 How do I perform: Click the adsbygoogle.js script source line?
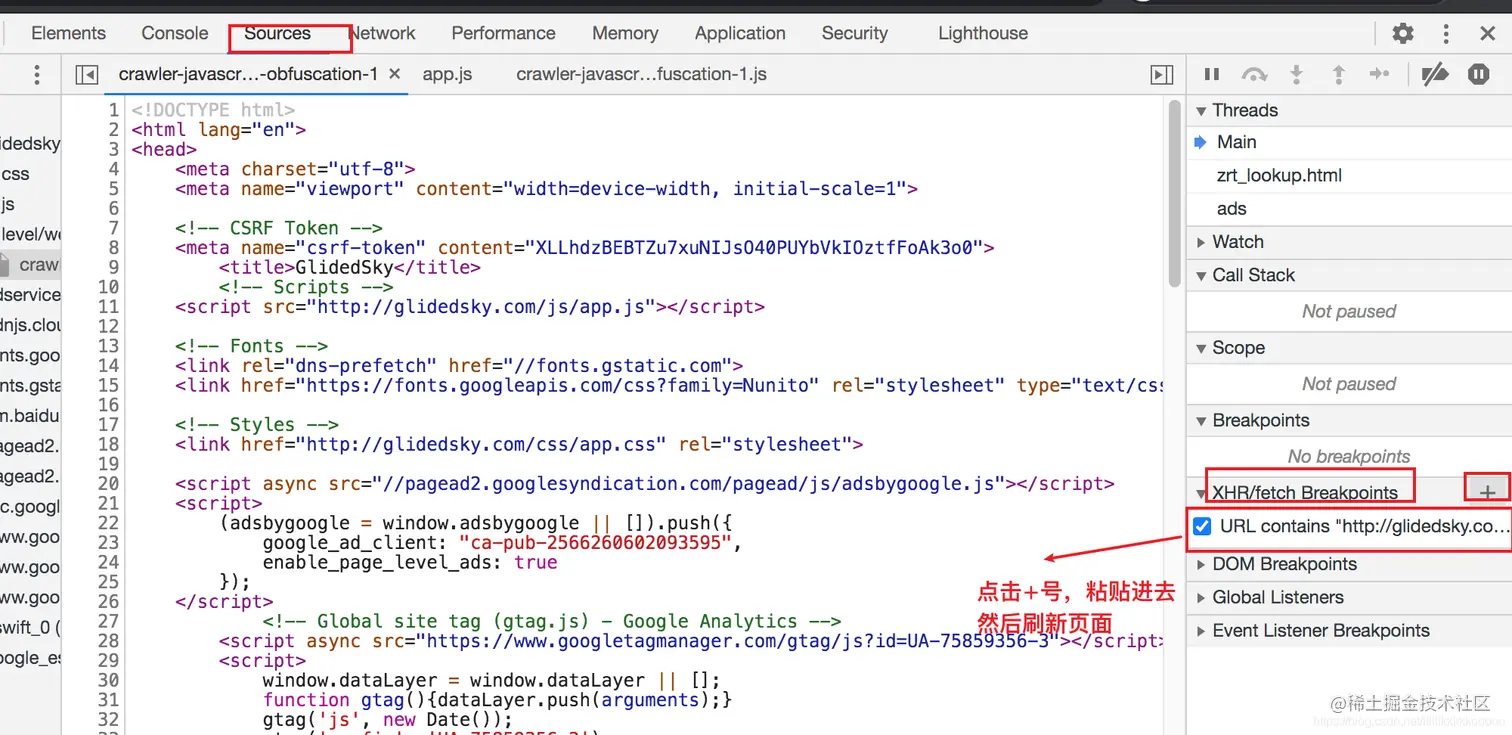tap(644, 484)
